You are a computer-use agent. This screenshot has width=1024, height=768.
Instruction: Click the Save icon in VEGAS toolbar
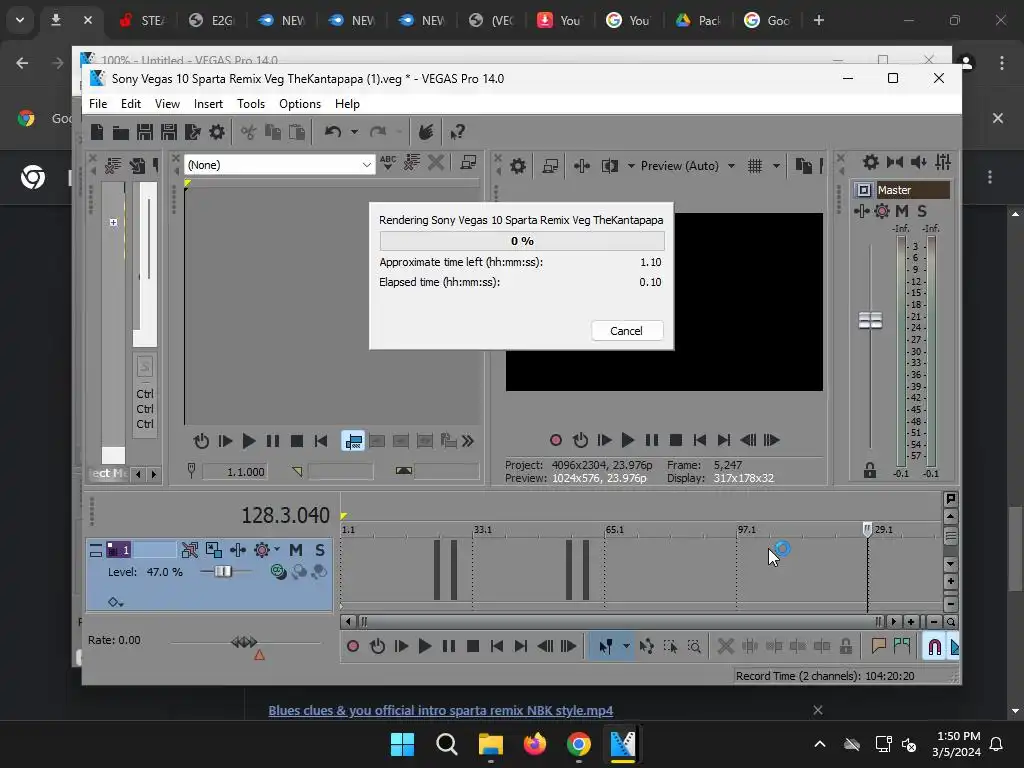coord(145,132)
